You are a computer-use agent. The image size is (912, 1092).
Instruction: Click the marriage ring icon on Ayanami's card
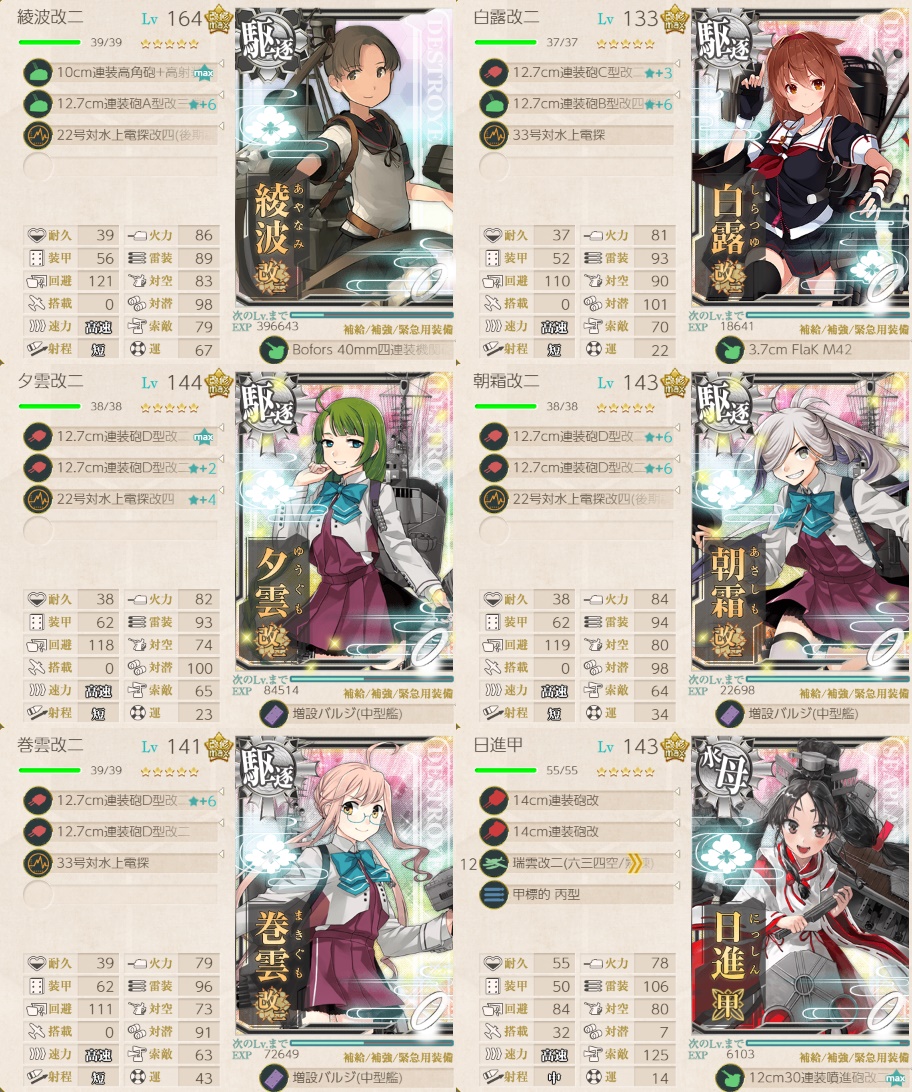click(430, 281)
